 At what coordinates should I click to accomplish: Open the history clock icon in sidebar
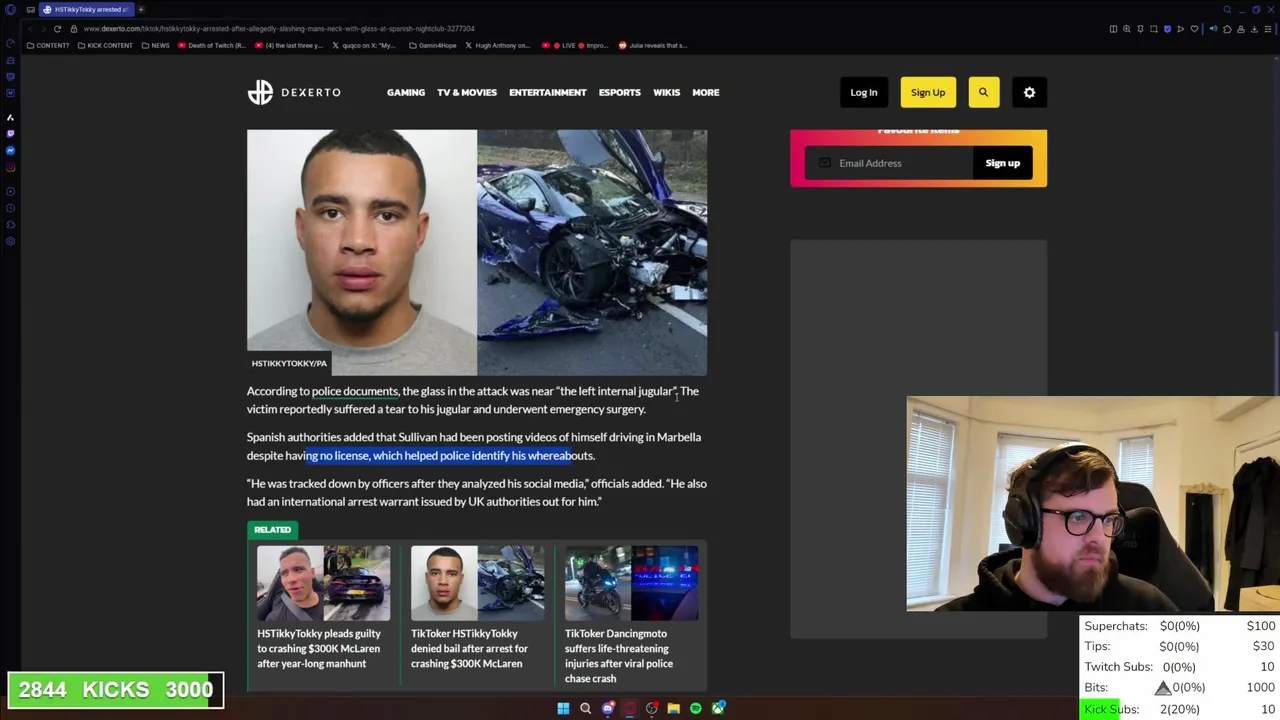pyautogui.click(x=10, y=208)
